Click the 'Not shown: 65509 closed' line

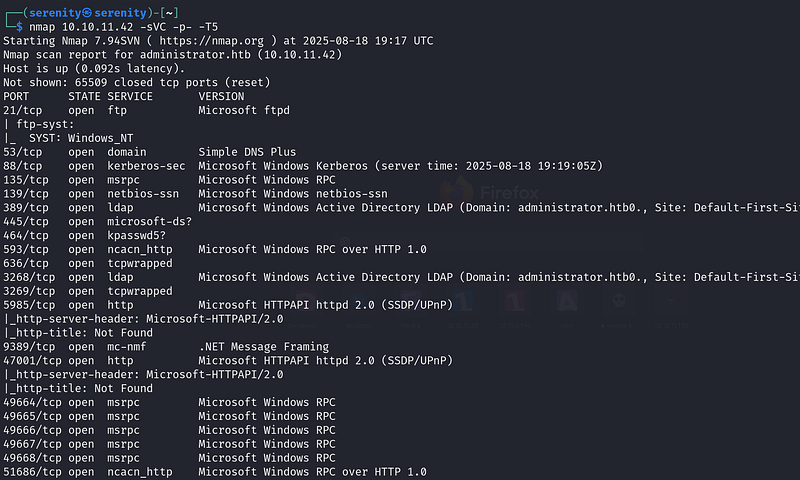tap(137, 83)
